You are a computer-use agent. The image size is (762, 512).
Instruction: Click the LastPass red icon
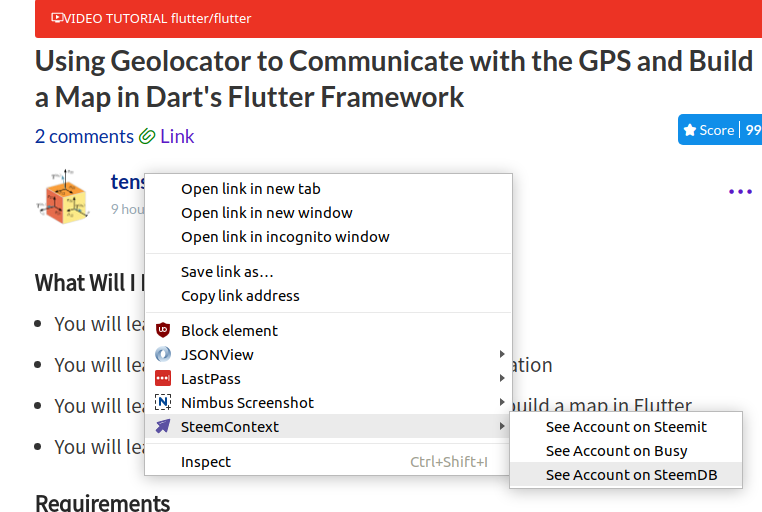click(163, 378)
